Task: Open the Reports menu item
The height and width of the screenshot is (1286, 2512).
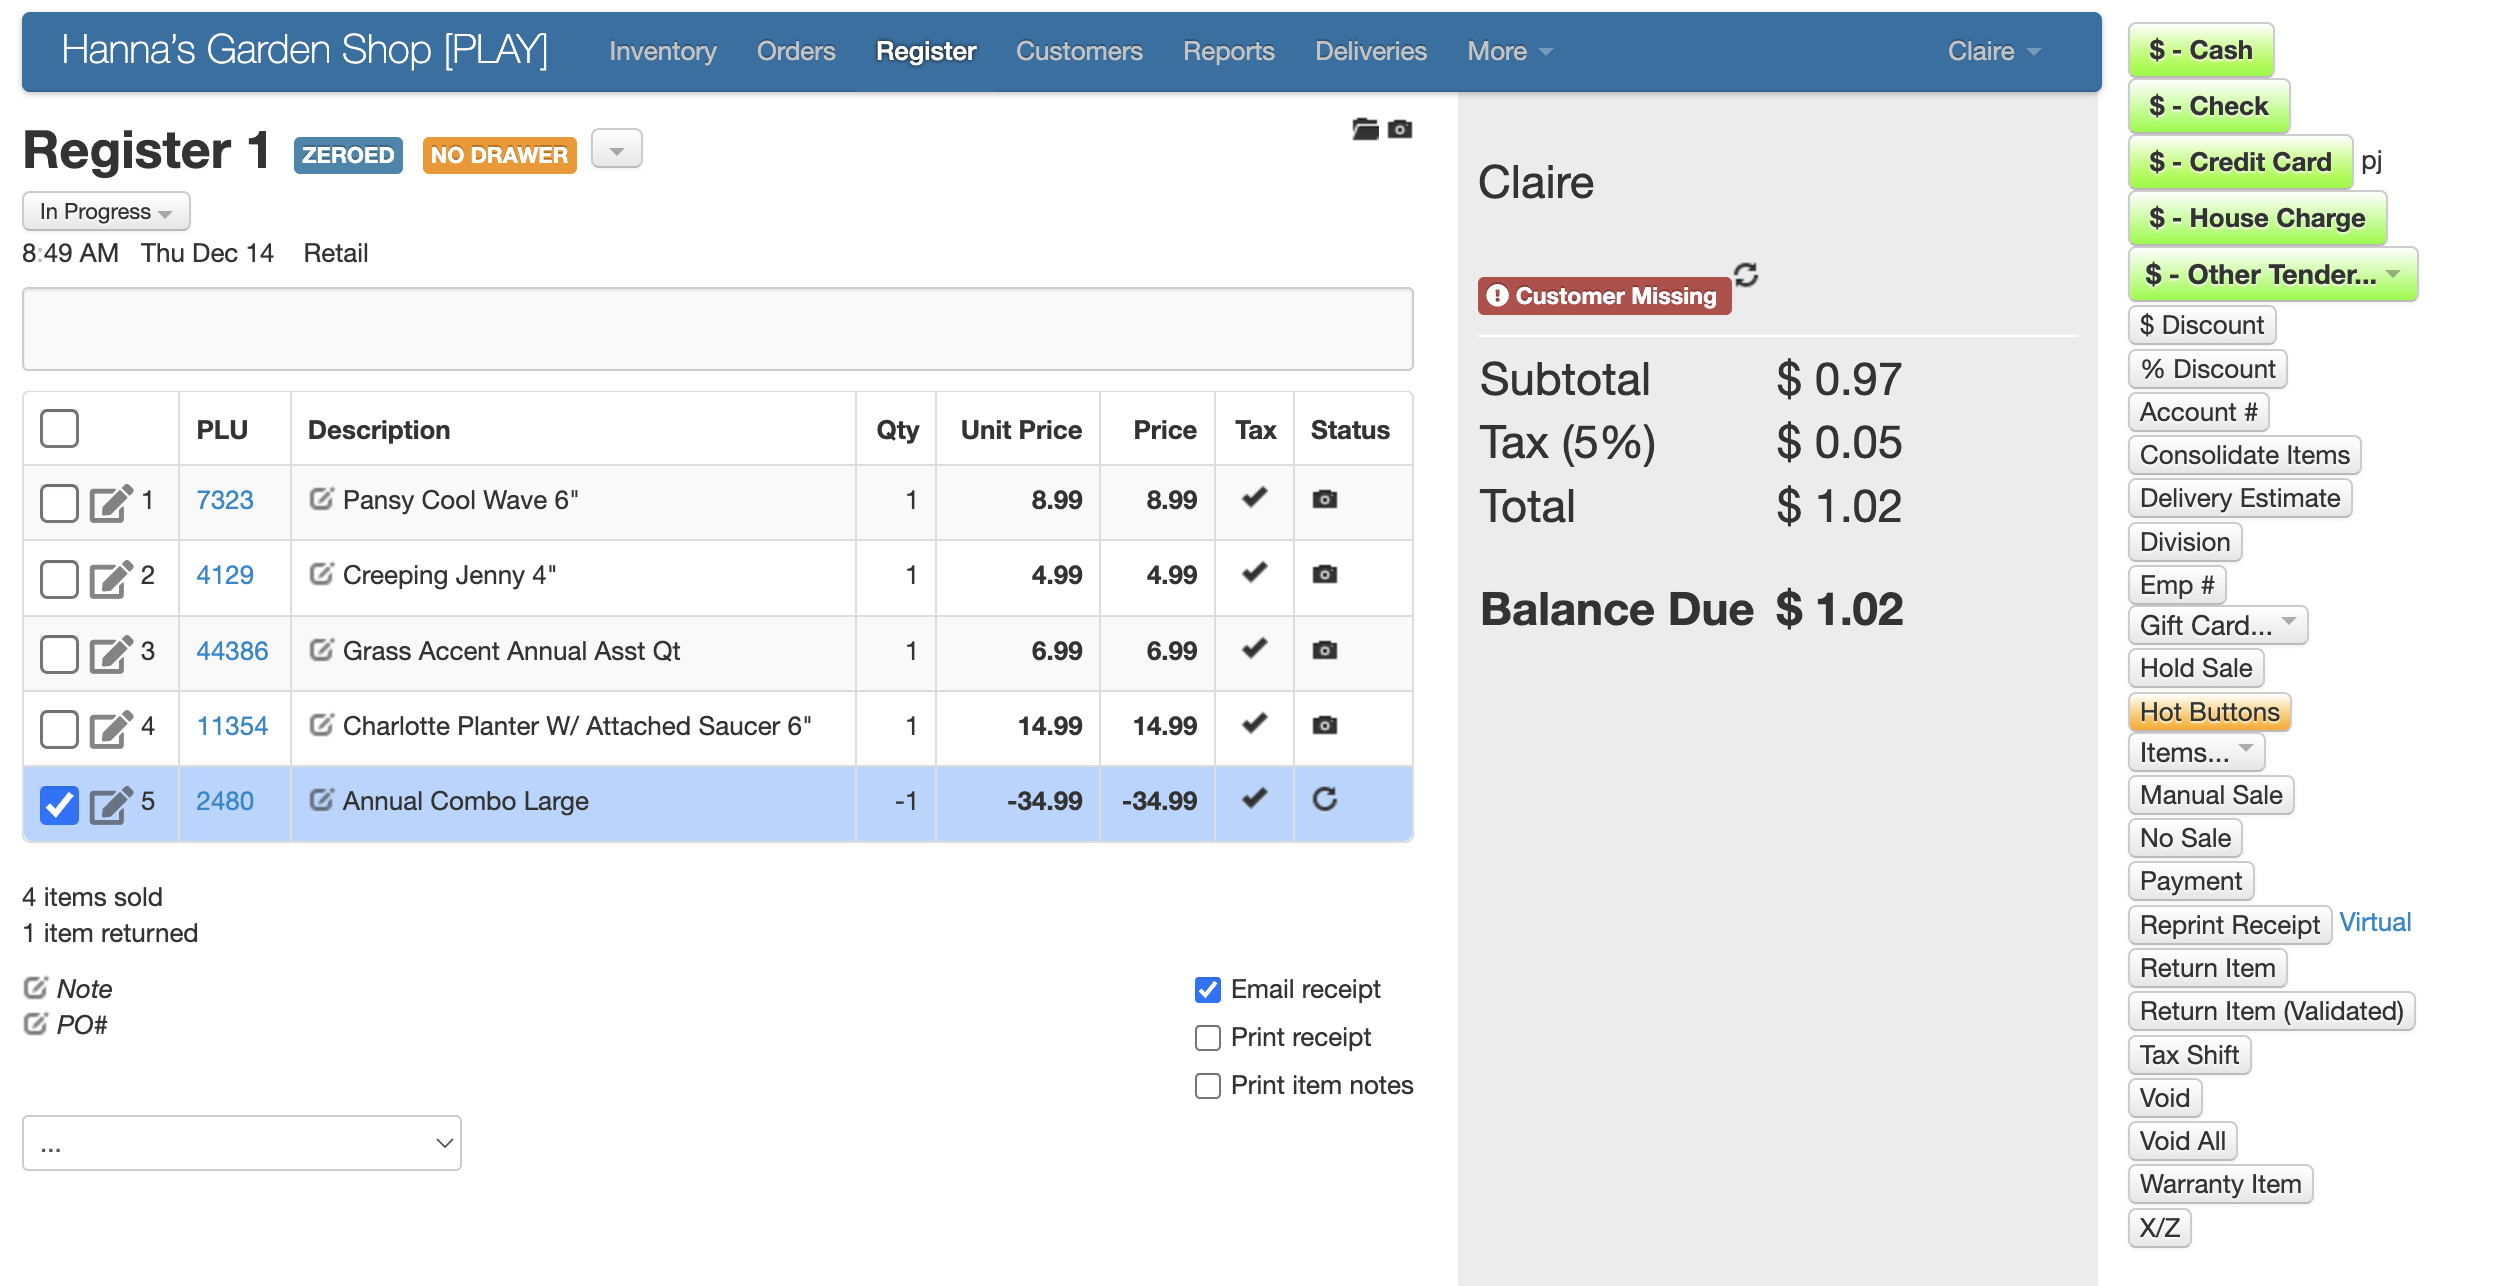Action: point(1228,52)
